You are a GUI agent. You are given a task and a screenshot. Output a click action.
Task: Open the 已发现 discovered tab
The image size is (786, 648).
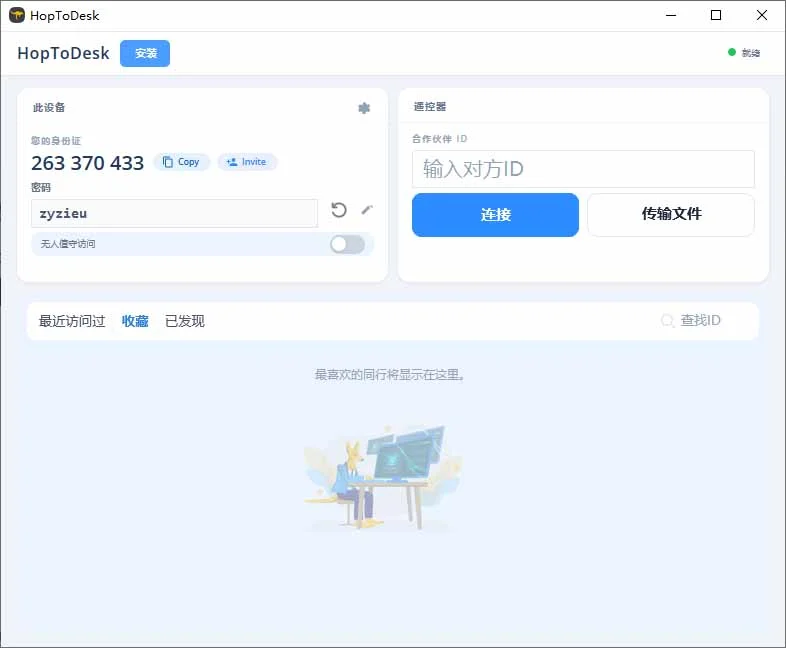pos(185,321)
